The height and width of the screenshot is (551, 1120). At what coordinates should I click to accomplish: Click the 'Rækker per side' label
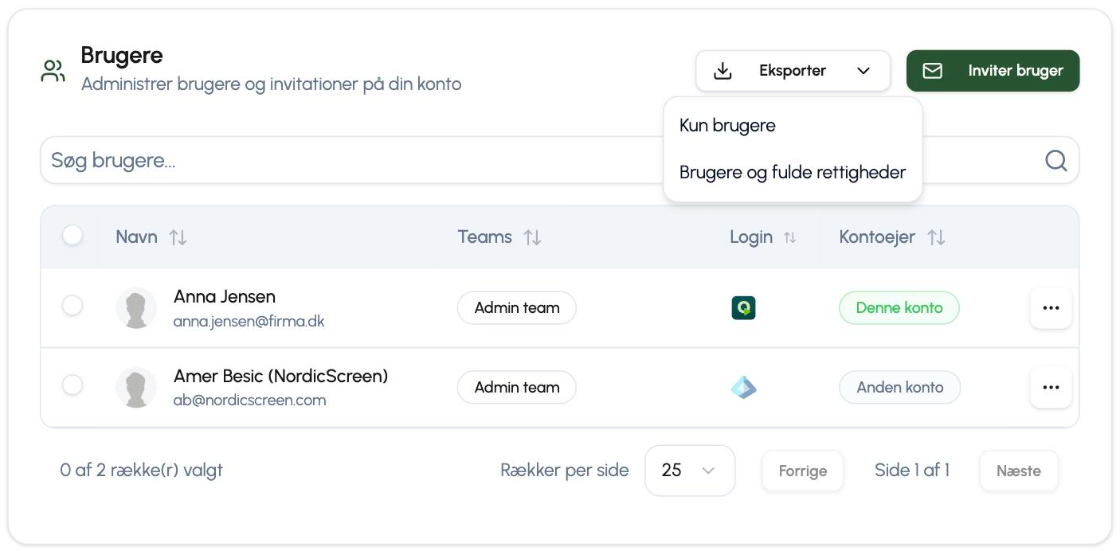[x=565, y=470]
